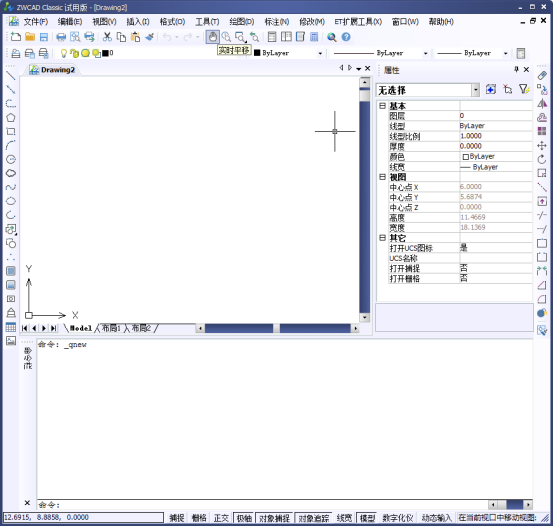The image size is (553, 527).
Task: Toggle 线宽 lineweight display in status bar
Action: click(x=344, y=518)
